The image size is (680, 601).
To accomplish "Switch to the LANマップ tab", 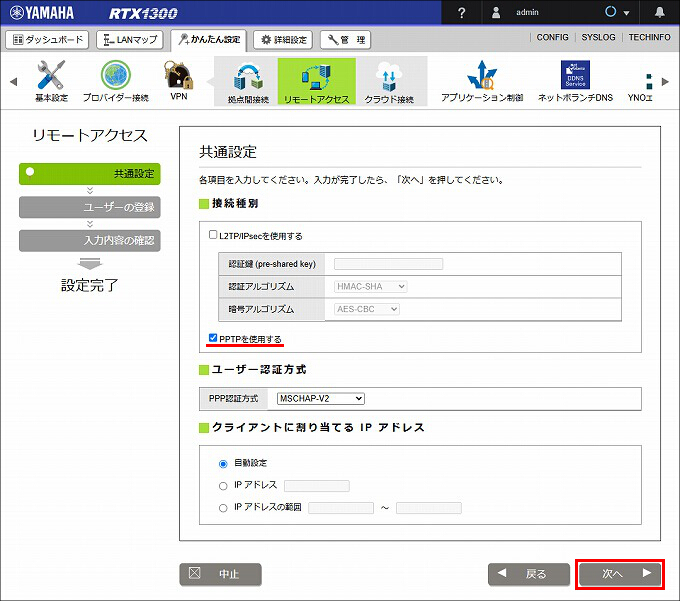I will 130,39.
